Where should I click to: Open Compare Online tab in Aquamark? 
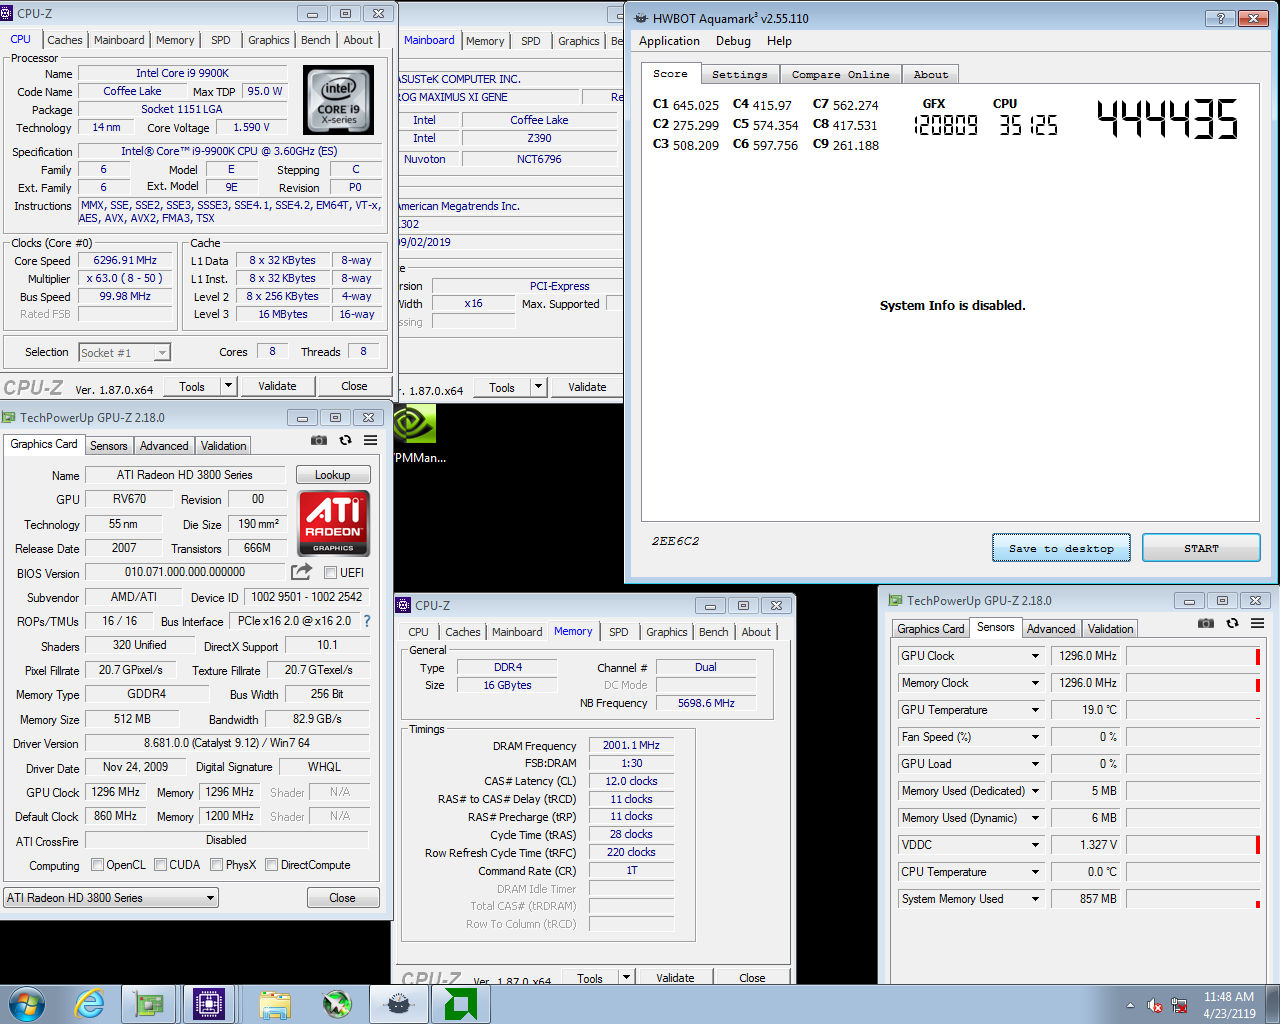[x=840, y=75]
